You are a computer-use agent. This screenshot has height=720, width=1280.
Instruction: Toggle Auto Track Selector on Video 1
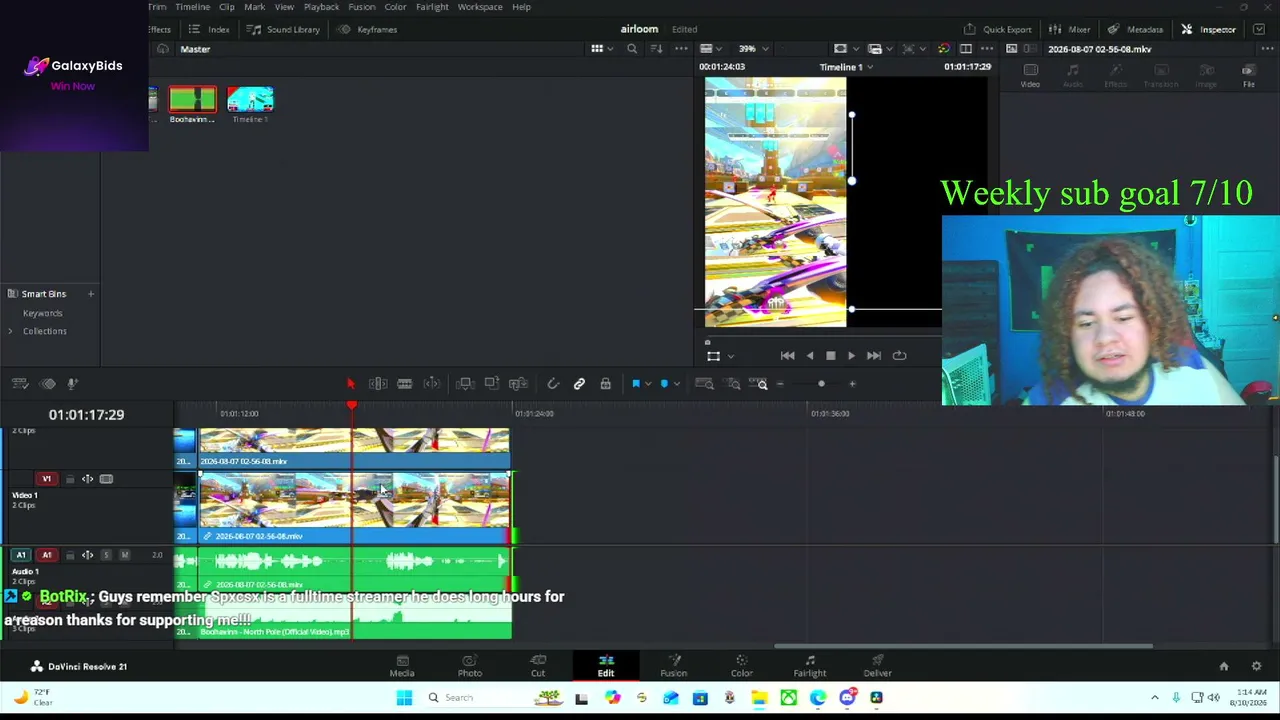(88, 479)
